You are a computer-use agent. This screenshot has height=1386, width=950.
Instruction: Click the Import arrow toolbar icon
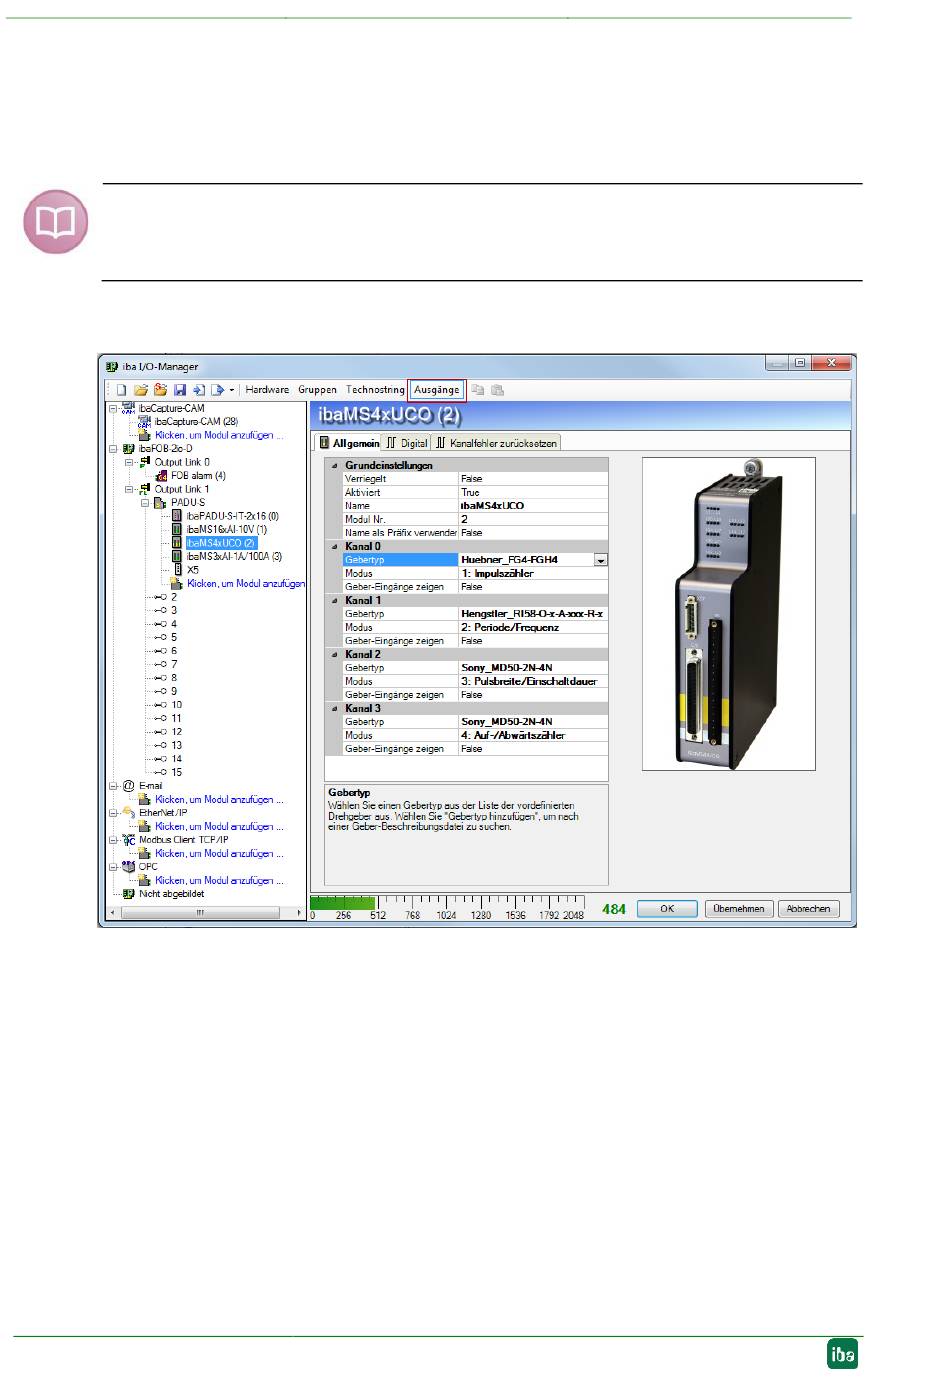[x=198, y=390]
